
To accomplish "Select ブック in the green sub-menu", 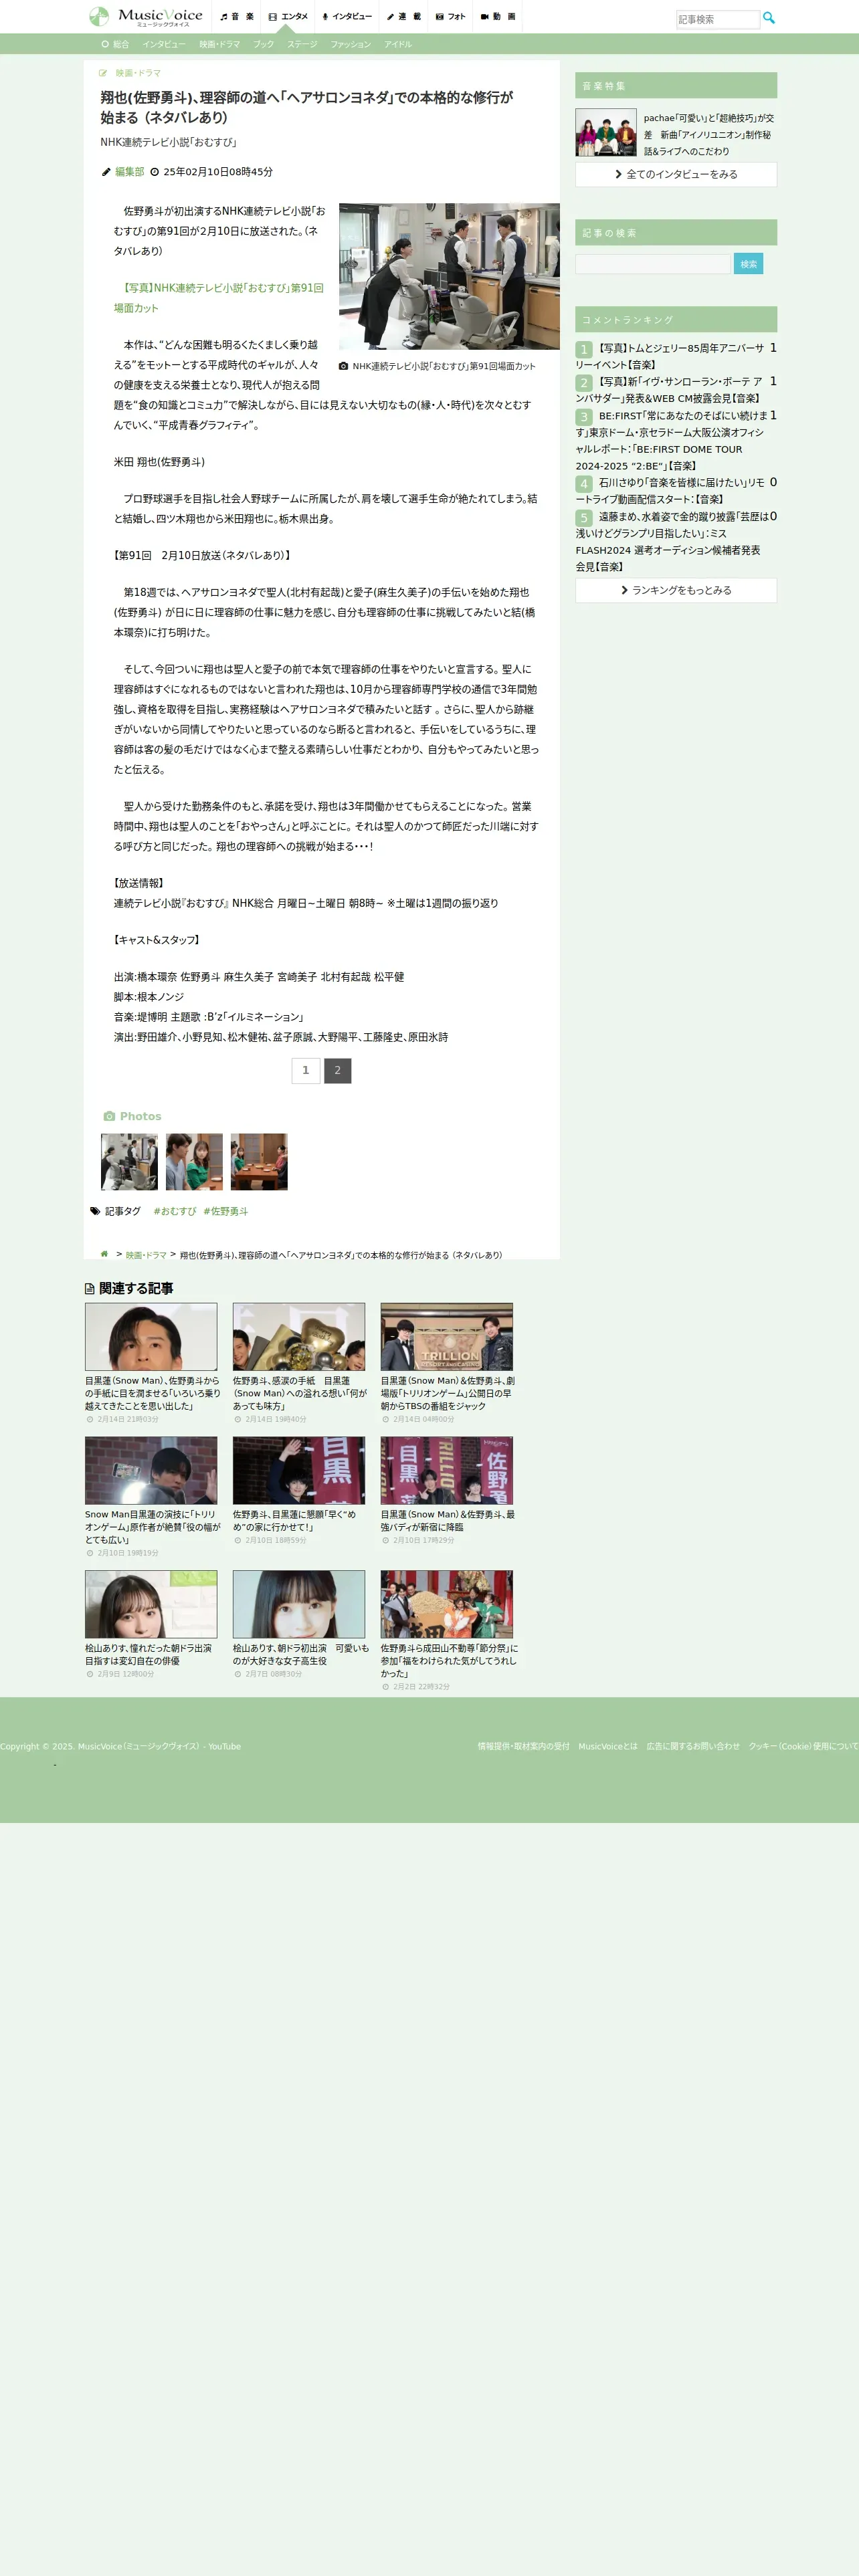I will click(x=263, y=44).
